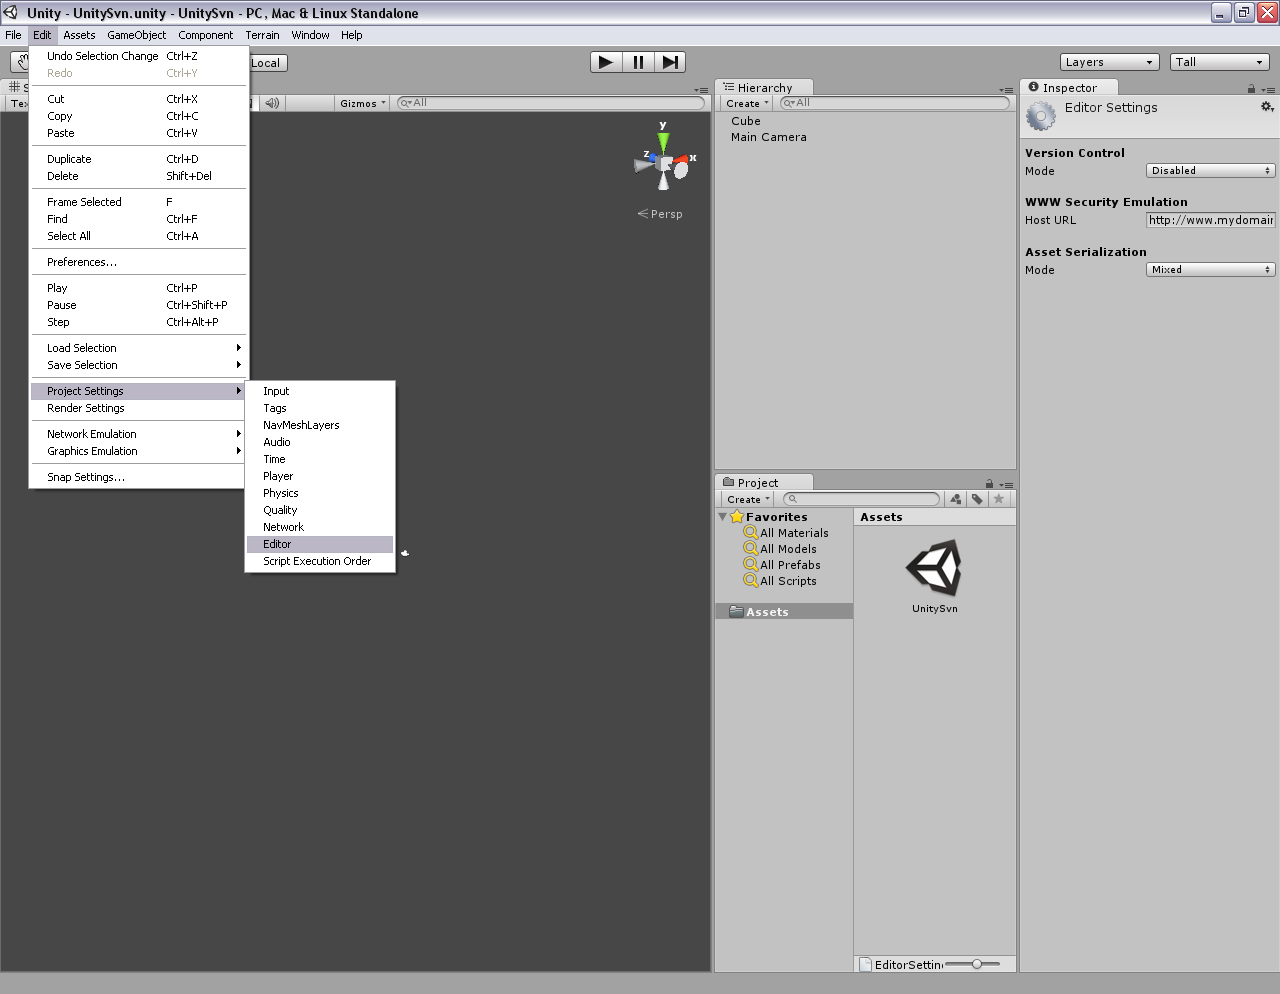Open Render Settings
The height and width of the screenshot is (994, 1280).
(138, 408)
